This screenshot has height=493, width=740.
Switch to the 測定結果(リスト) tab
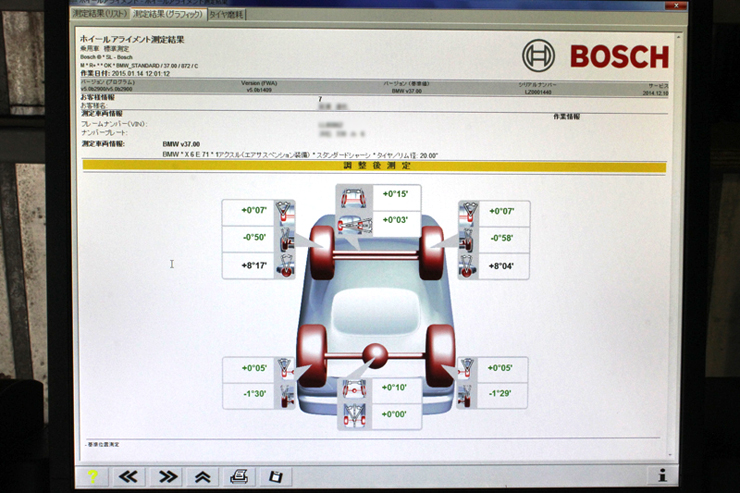coord(100,14)
